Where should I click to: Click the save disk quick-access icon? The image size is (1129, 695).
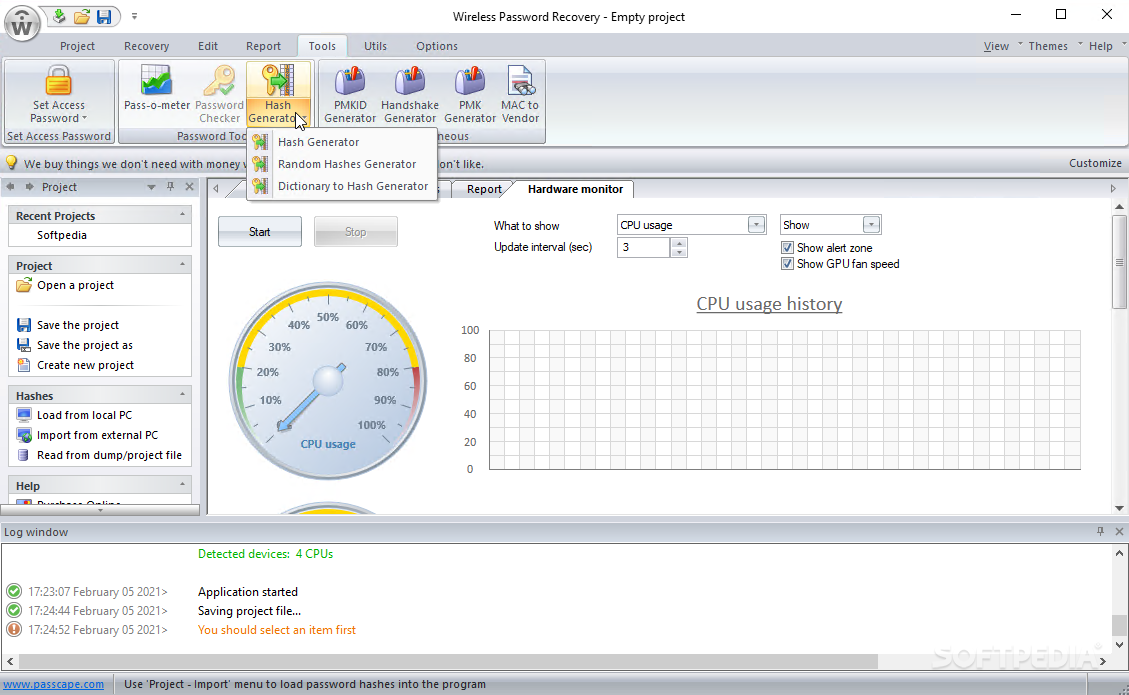point(104,16)
